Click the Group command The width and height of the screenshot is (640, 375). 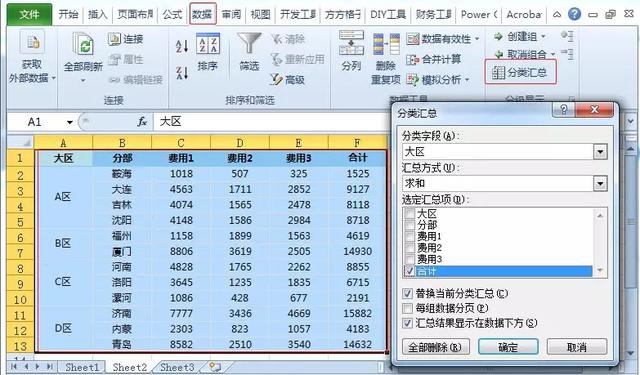(x=516, y=37)
